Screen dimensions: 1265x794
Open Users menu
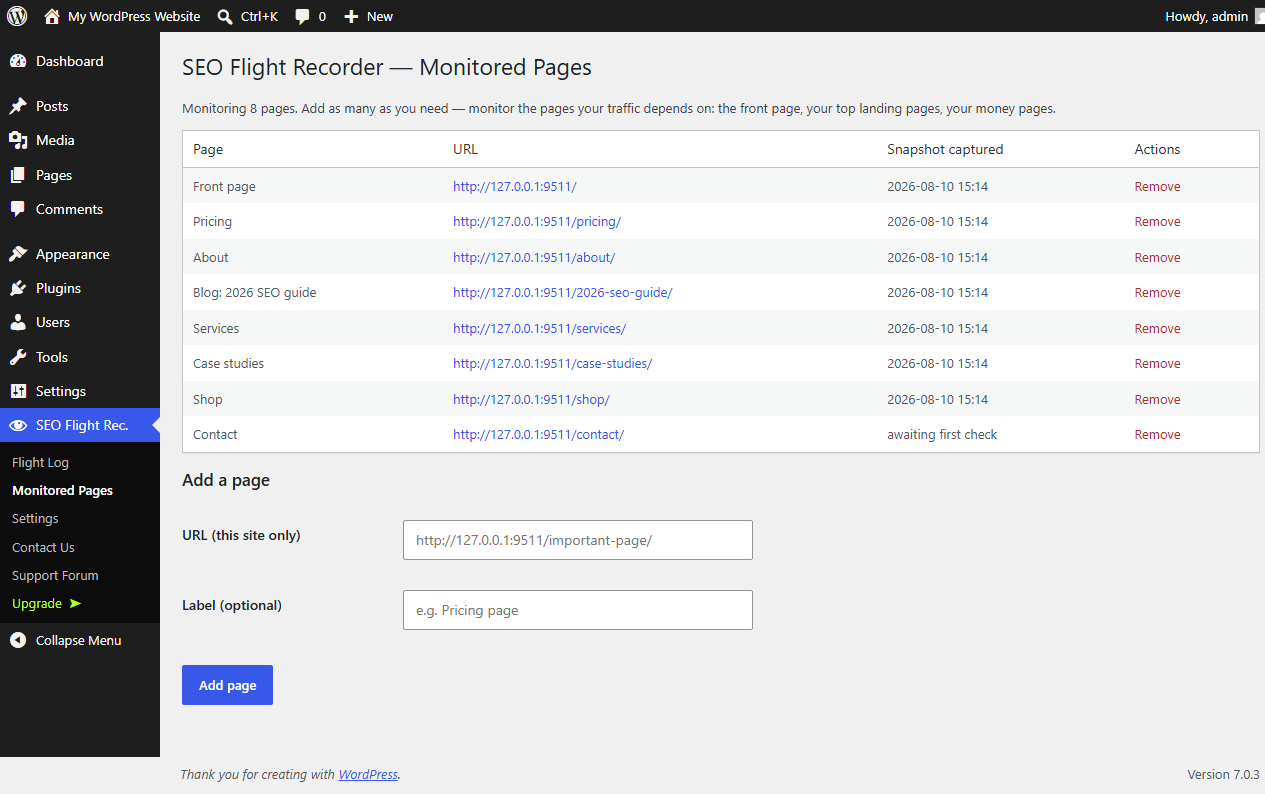pyautogui.click(x=80, y=322)
